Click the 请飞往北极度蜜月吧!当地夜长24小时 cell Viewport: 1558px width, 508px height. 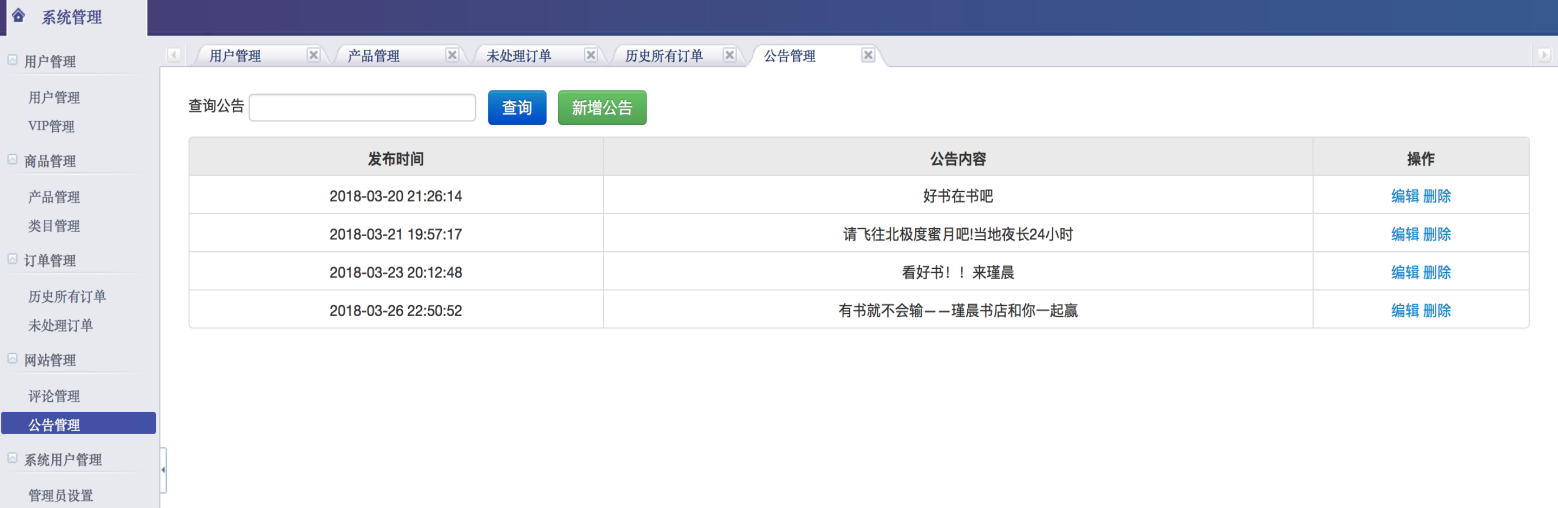click(958, 234)
